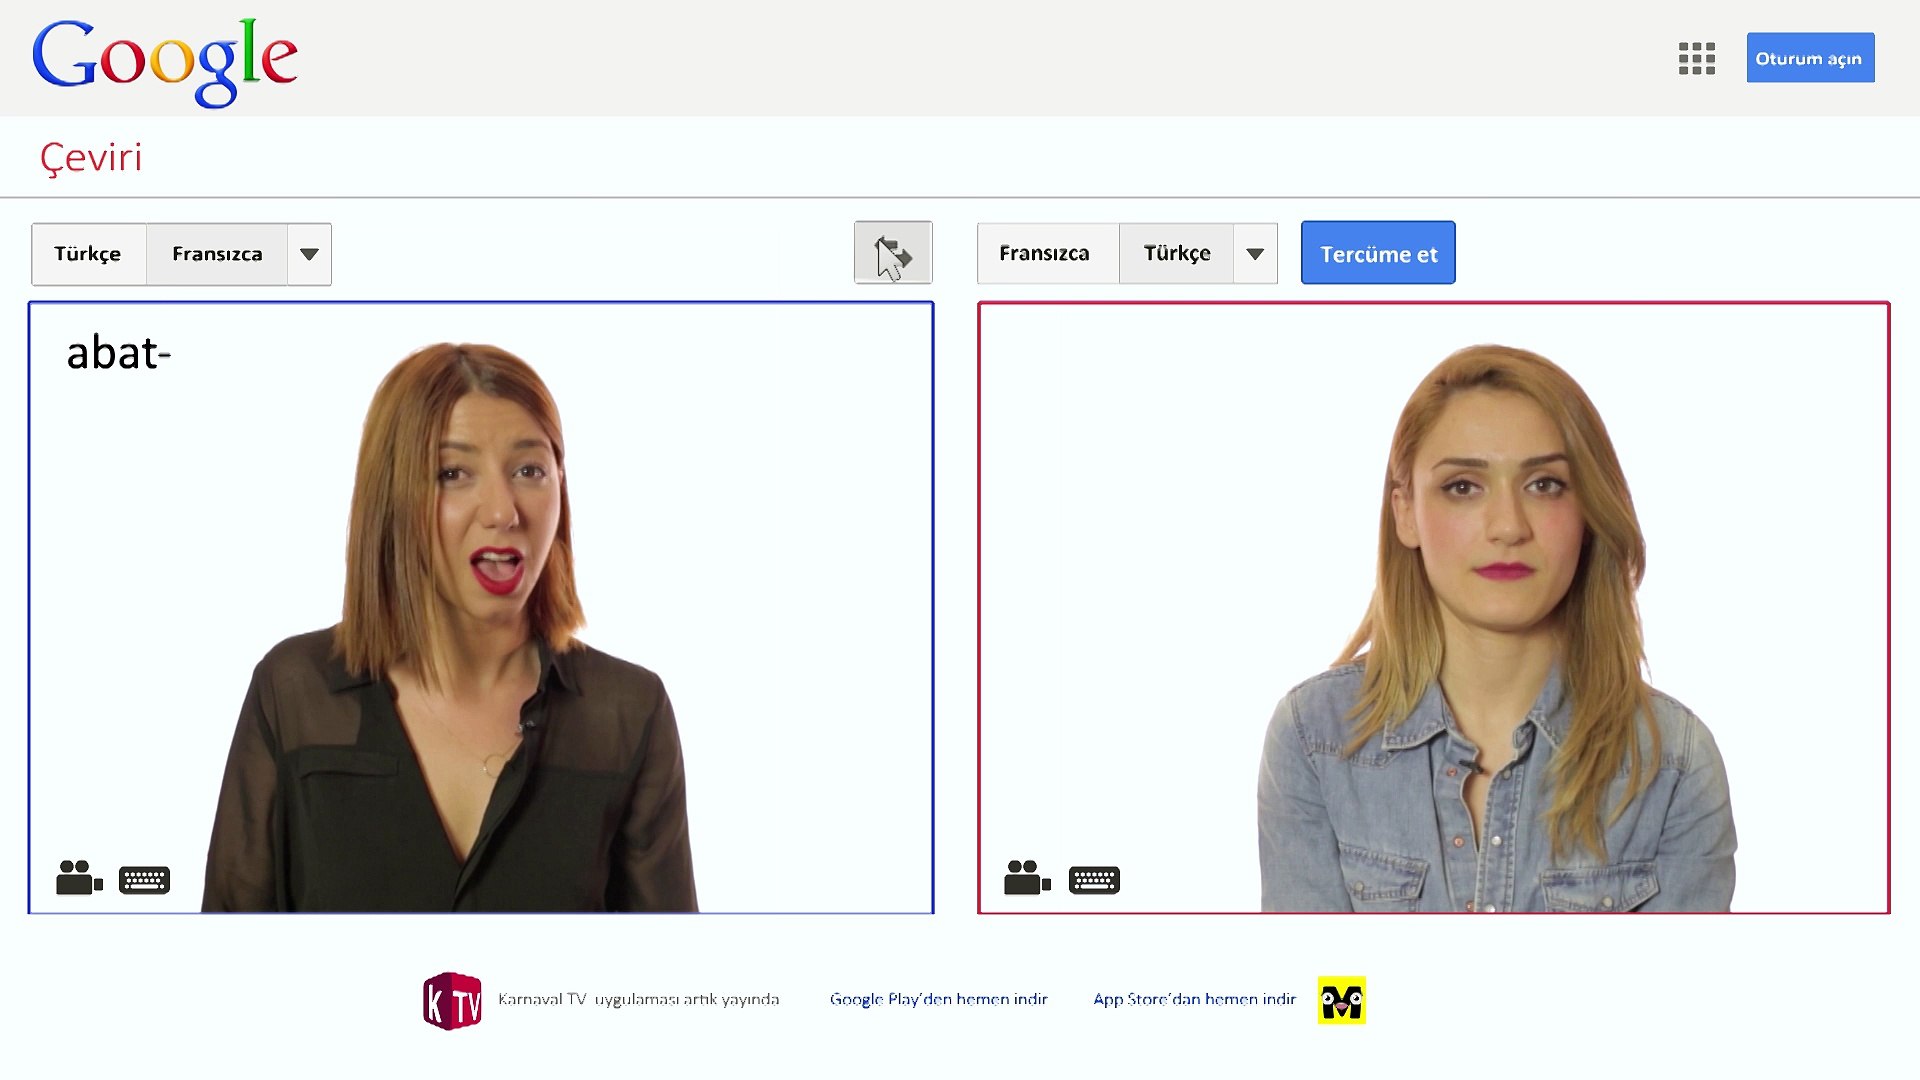Image resolution: width=1920 pixels, height=1080 pixels.
Task: Open App Store'dan hemen indir link
Action: (x=1194, y=999)
